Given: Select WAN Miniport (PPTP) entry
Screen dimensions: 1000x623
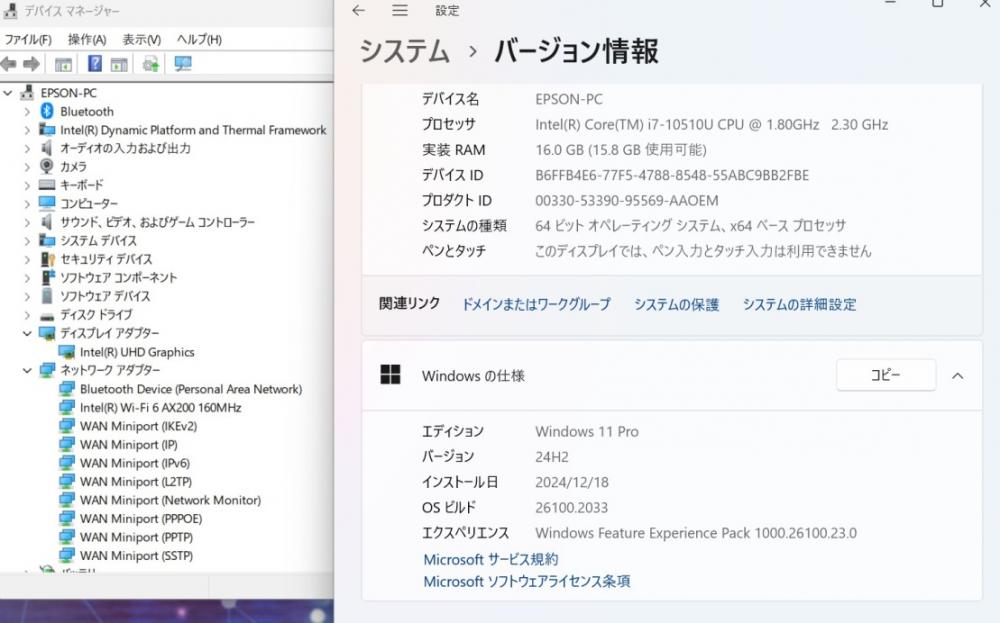Looking at the screenshot, I should click(136, 537).
